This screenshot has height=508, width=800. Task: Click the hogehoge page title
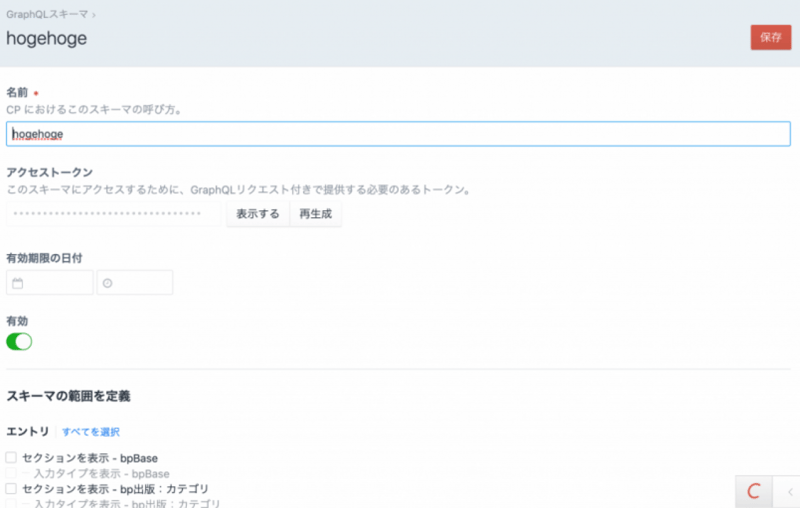[46, 39]
